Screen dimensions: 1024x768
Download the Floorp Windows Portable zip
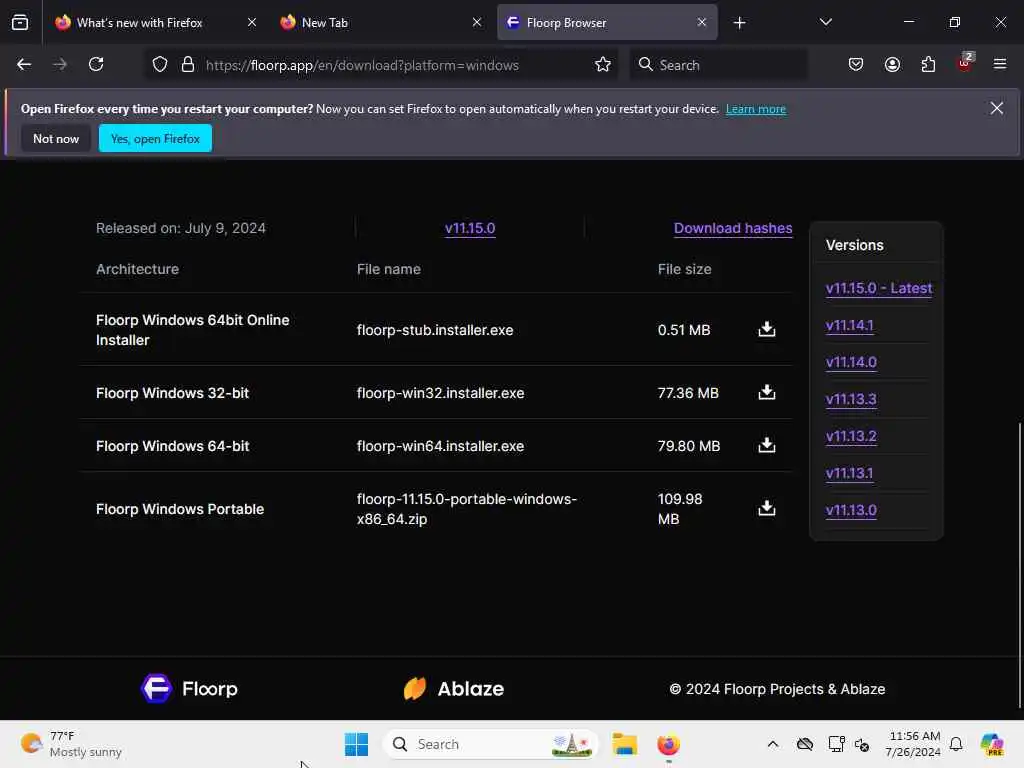767,508
